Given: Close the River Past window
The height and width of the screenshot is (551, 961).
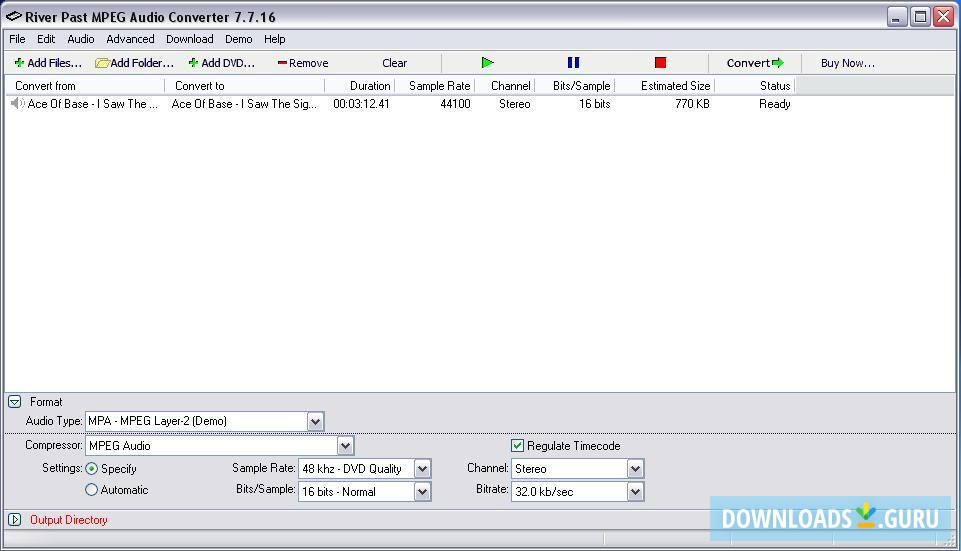Looking at the screenshot, I should 943,17.
